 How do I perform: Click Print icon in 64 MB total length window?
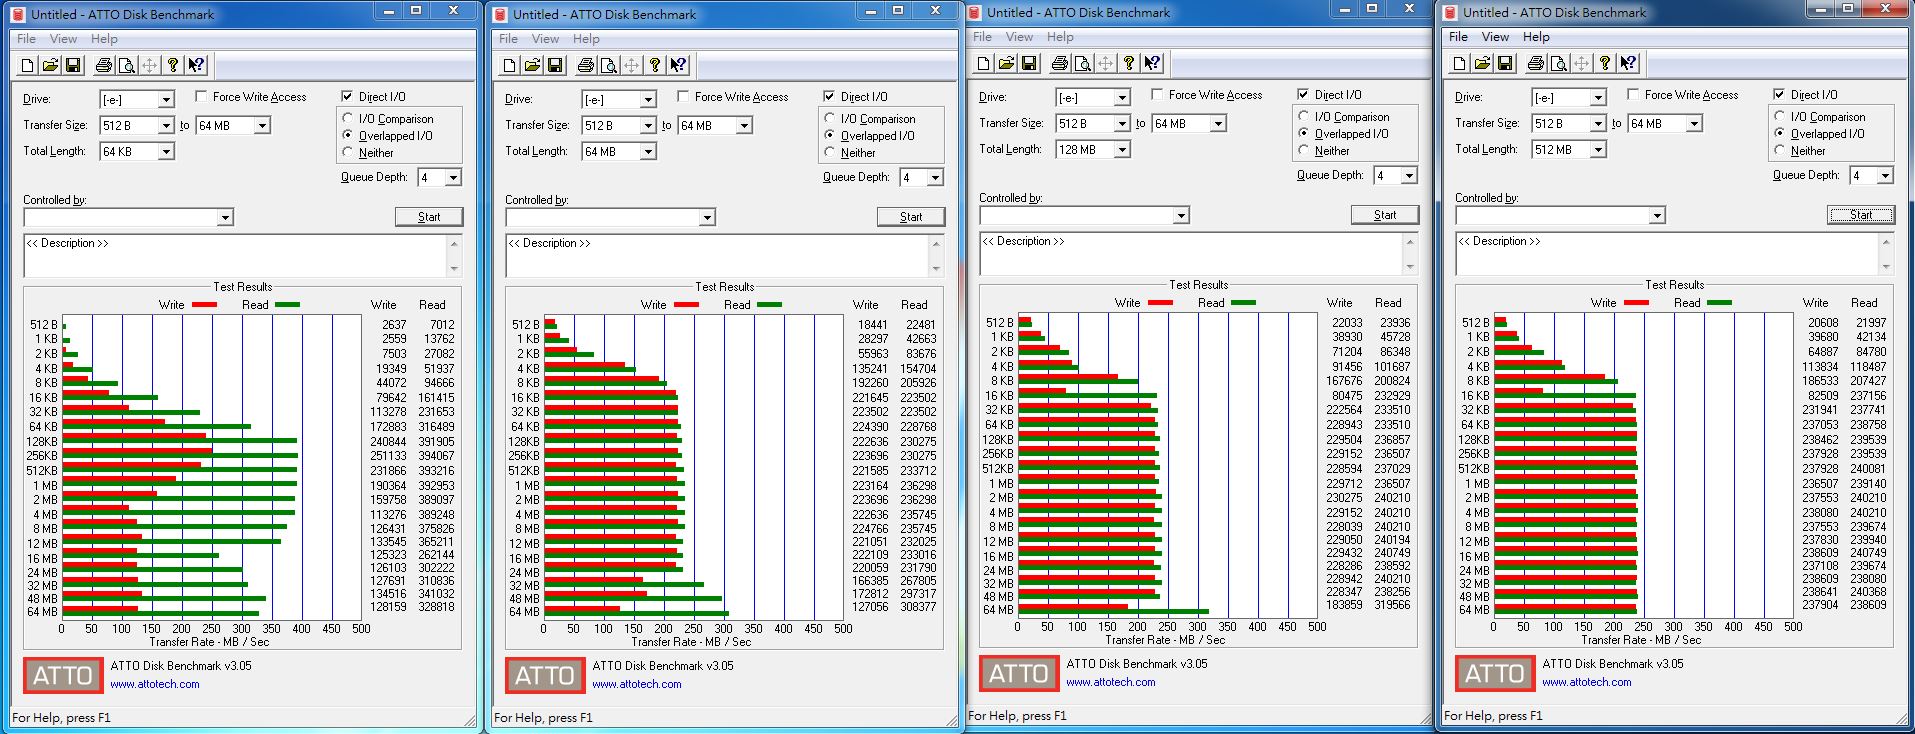[585, 66]
